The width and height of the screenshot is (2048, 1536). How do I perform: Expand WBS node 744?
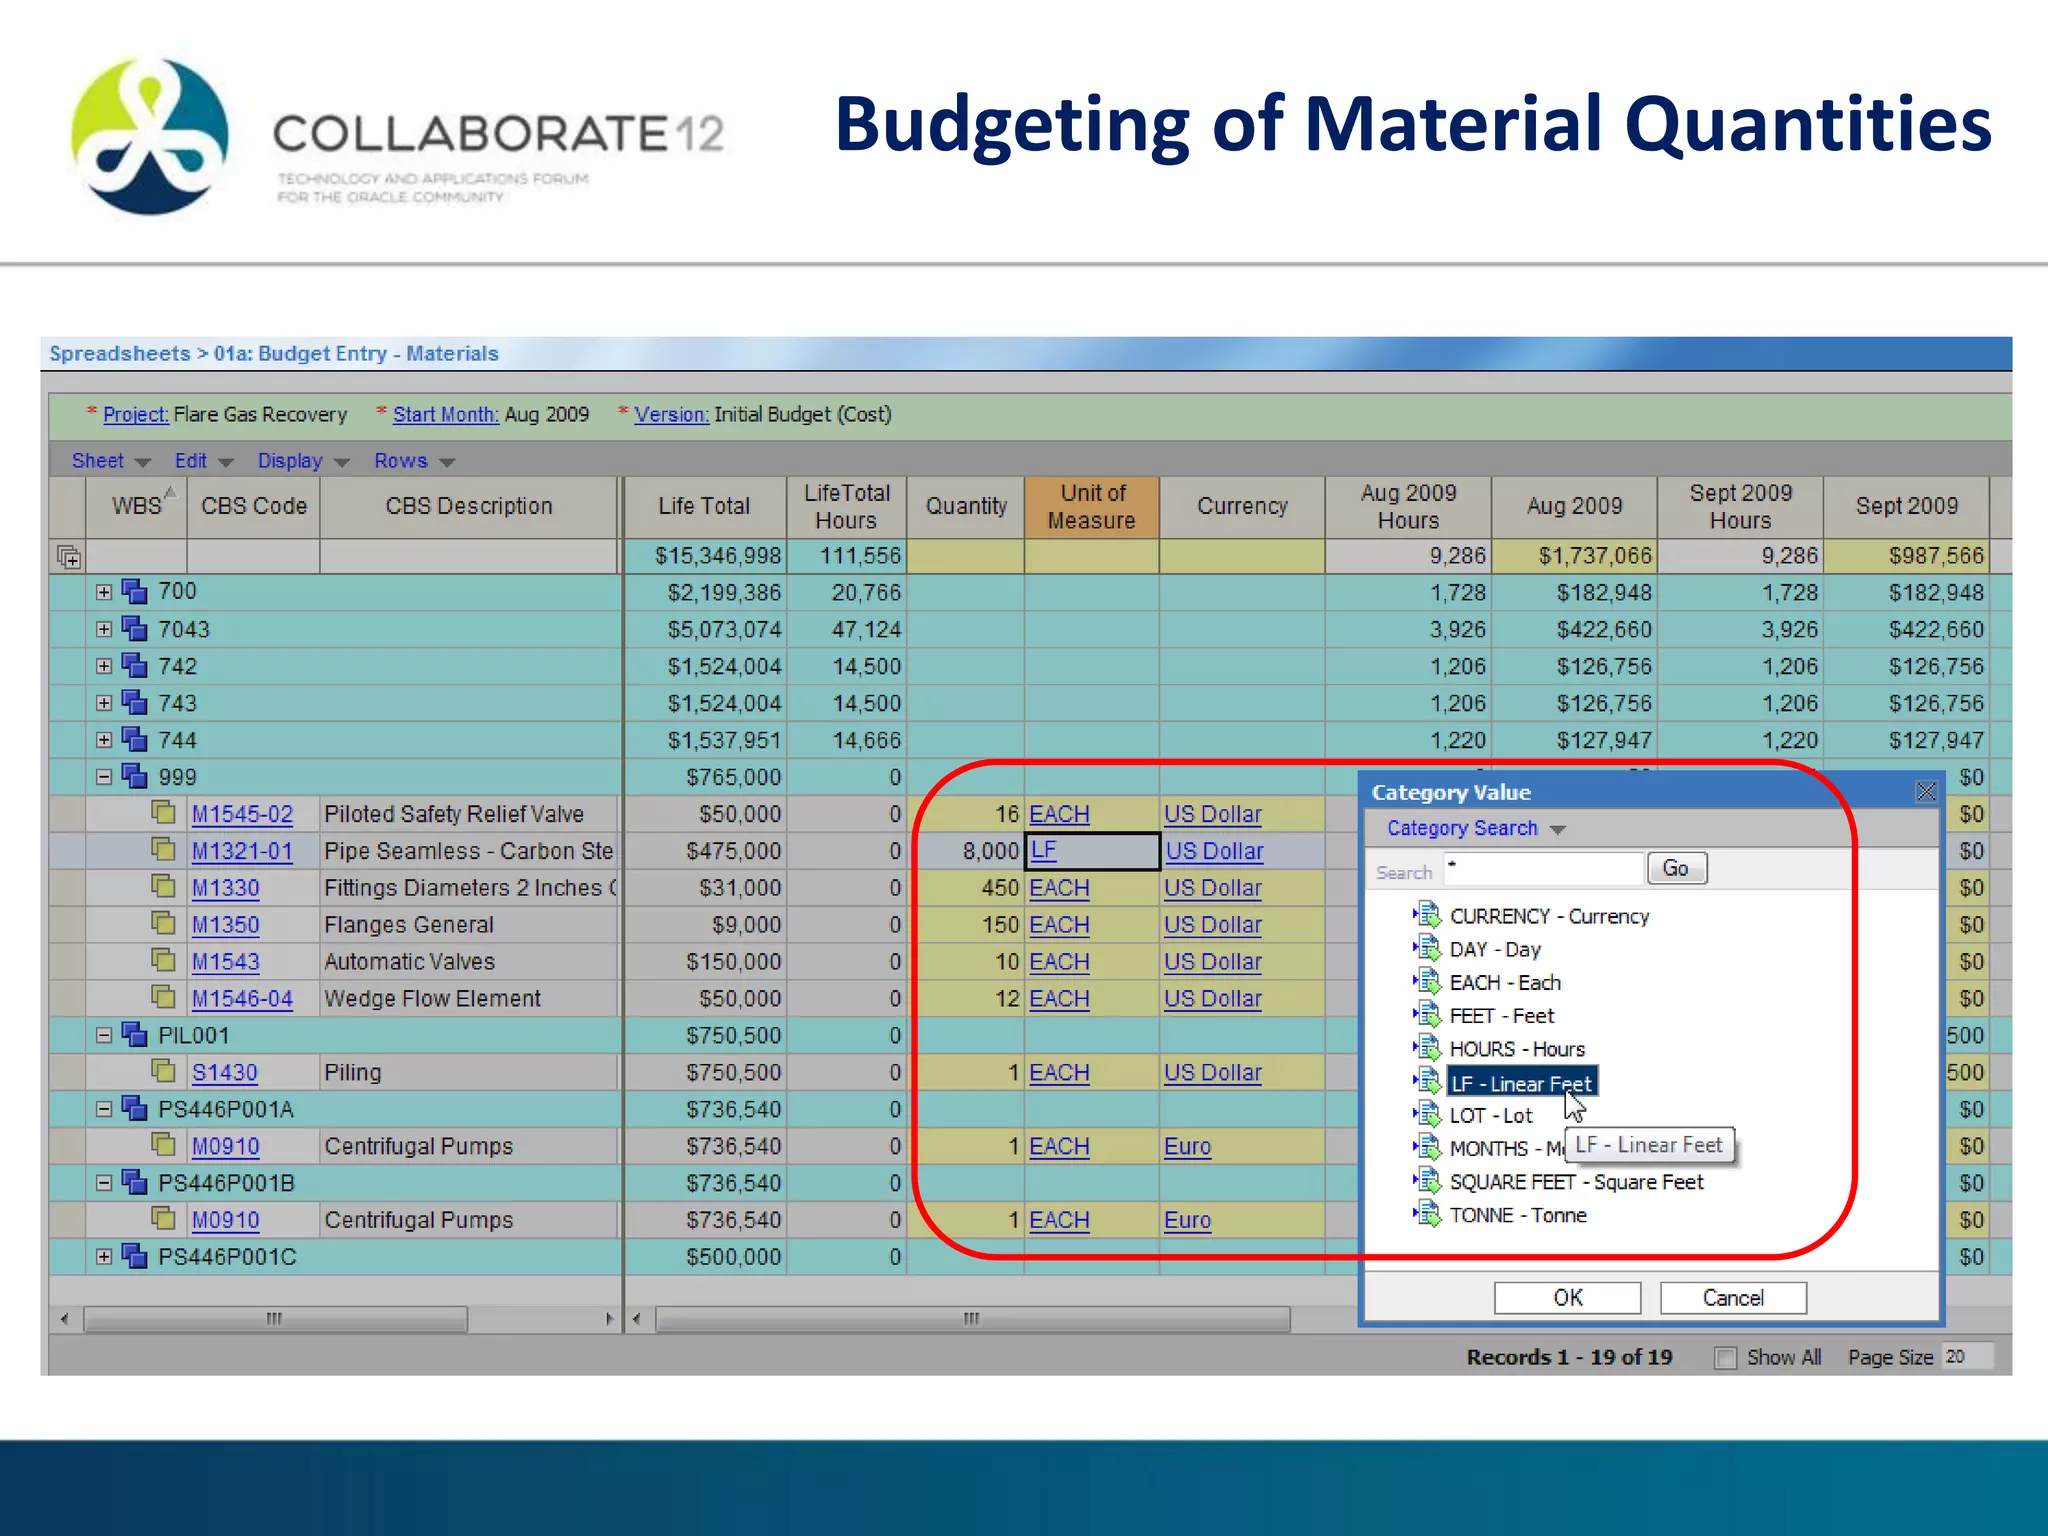(104, 740)
